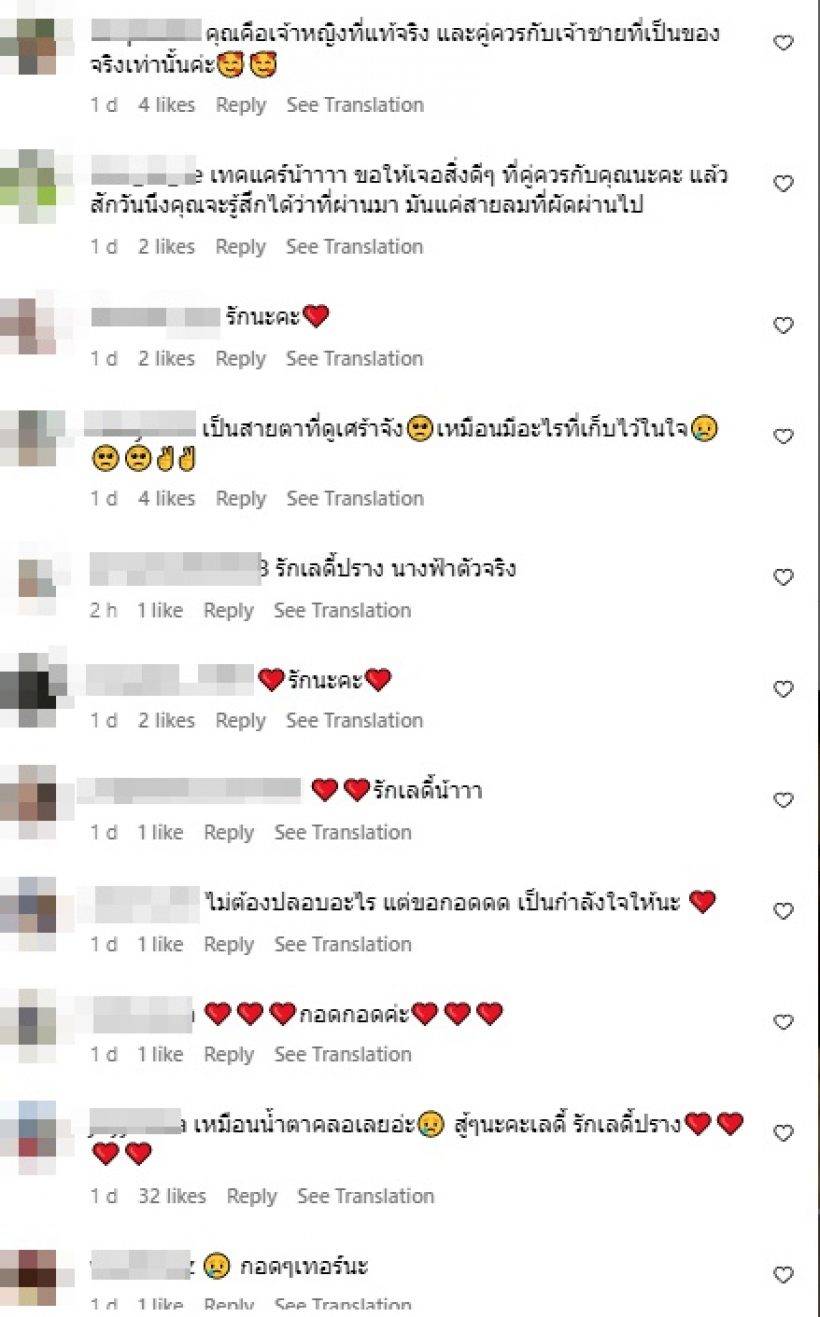Reply to the นางฟ้าตัวจริง comment

(x=228, y=610)
